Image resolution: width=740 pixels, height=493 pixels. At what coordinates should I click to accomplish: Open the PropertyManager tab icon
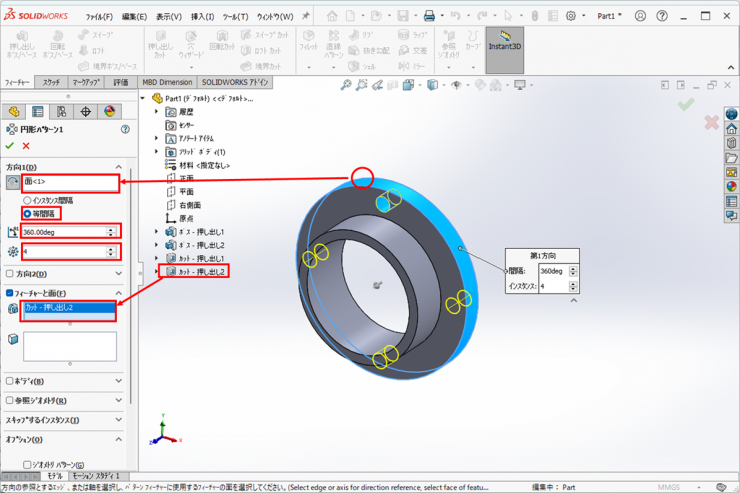37,112
